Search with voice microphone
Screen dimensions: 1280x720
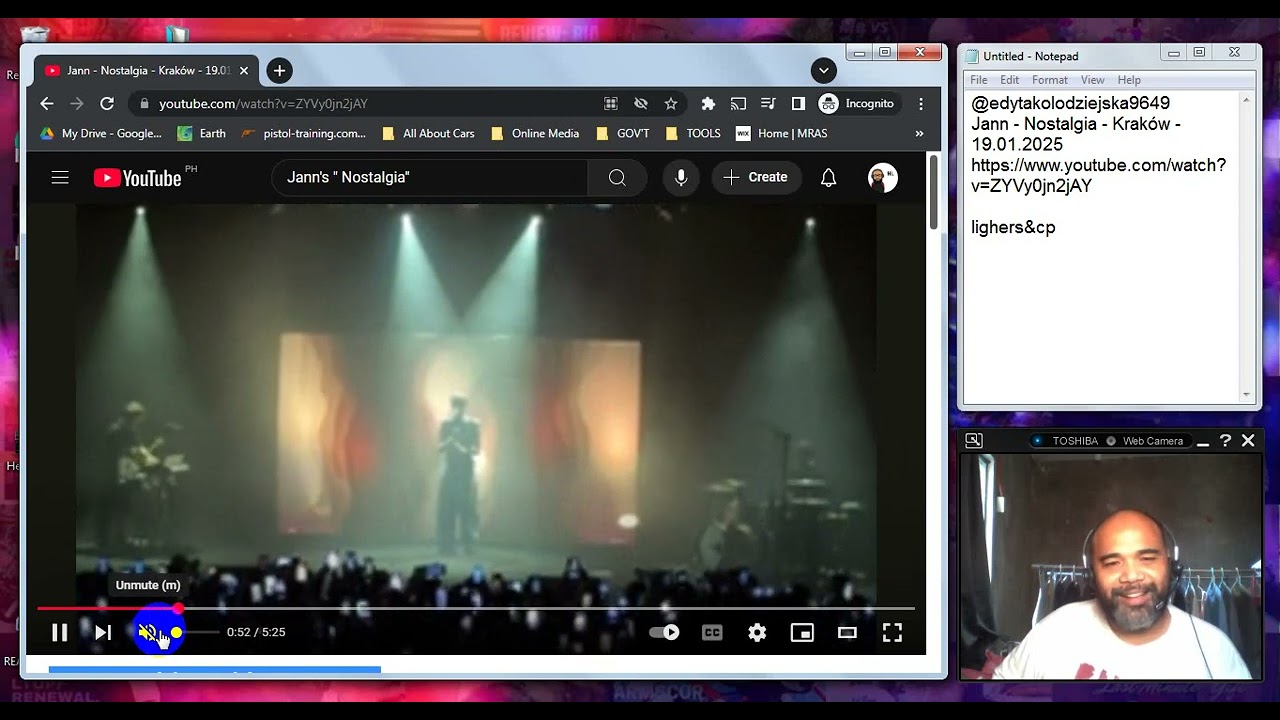click(681, 177)
